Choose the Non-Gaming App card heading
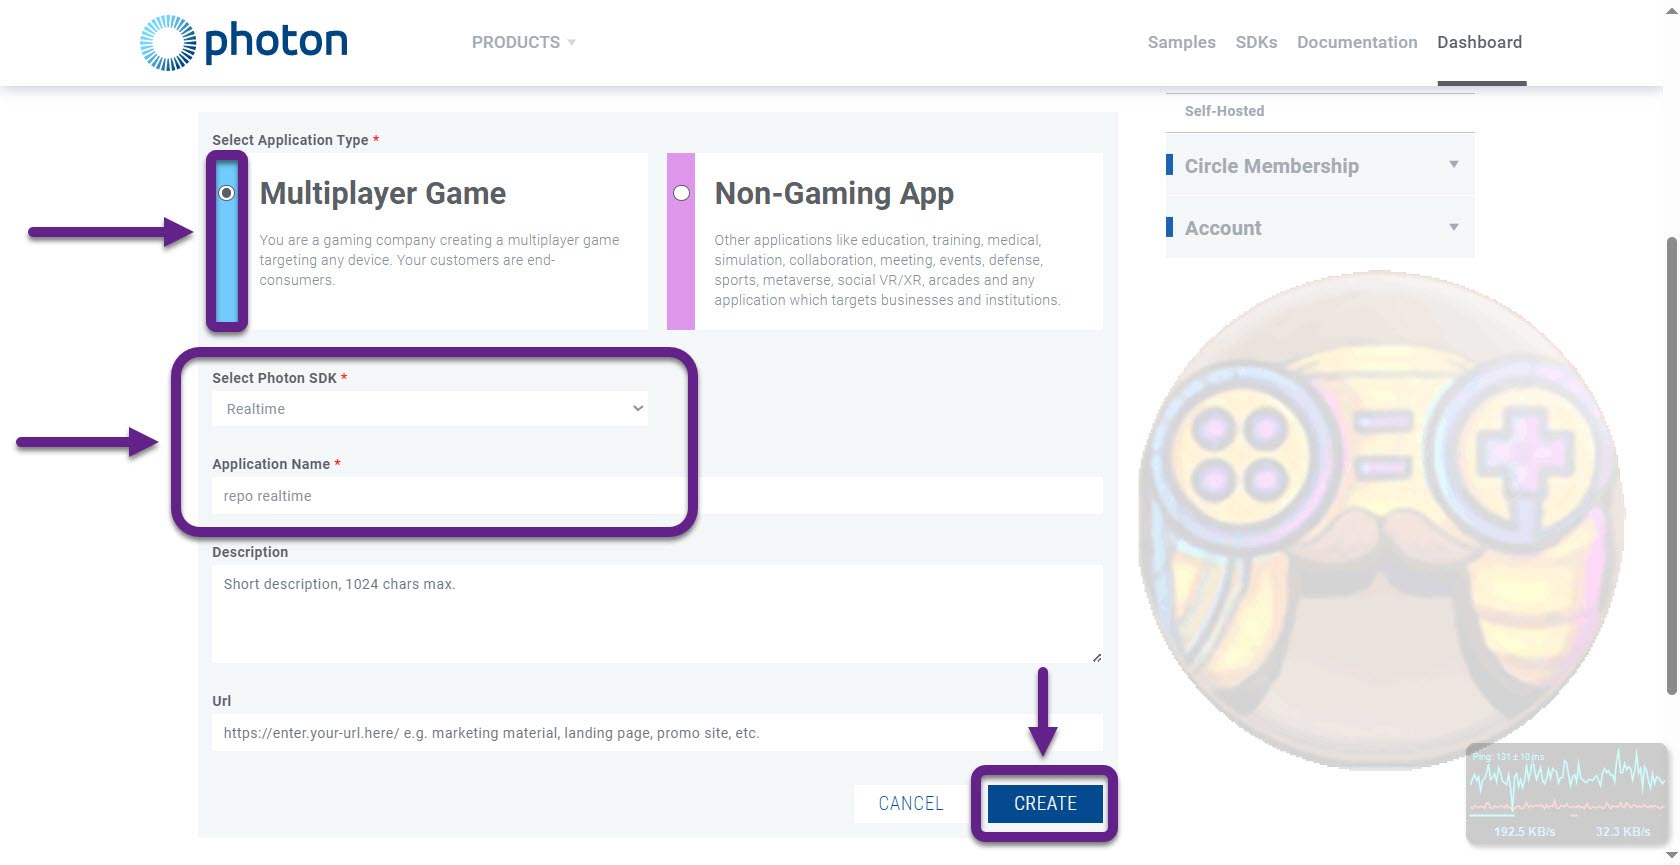1680x865 pixels. point(834,193)
